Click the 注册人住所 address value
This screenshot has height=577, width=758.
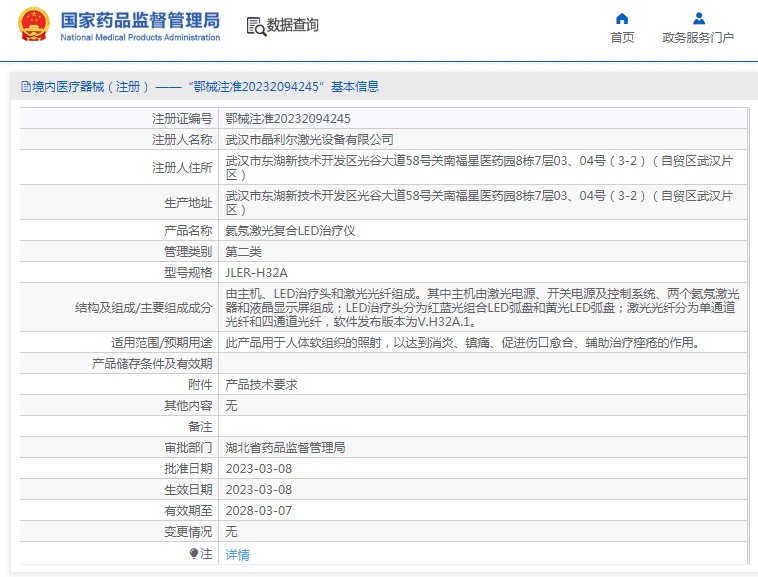479,168
